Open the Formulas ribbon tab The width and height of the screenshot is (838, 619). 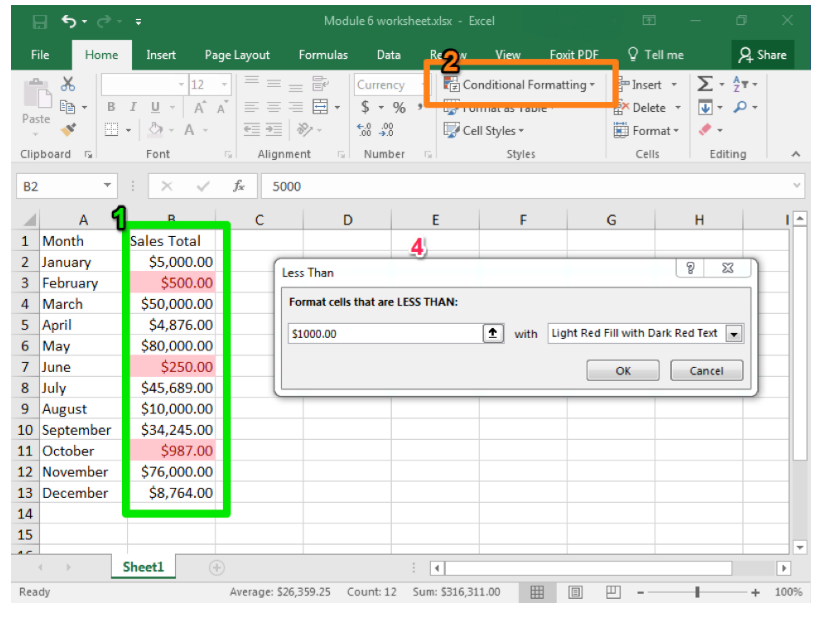(323, 55)
